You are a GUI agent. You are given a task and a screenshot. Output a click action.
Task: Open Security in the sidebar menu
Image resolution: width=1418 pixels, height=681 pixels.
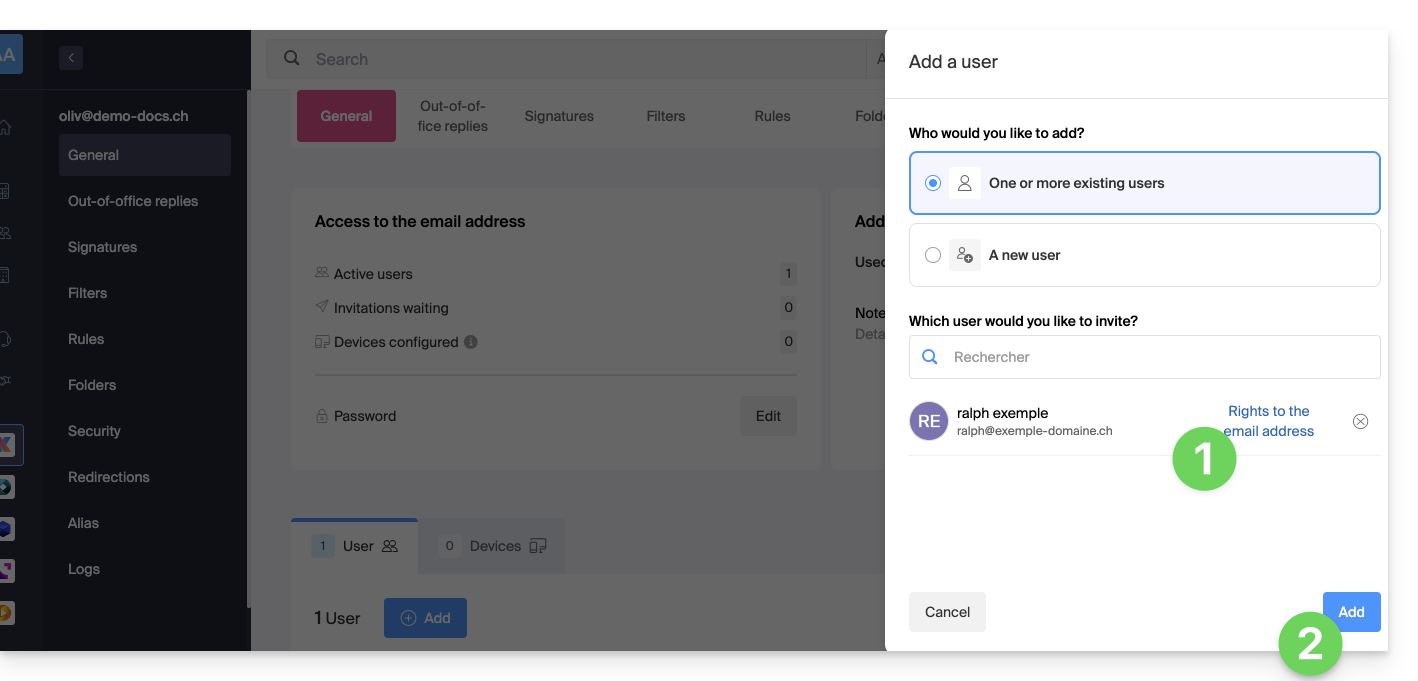click(x=94, y=431)
